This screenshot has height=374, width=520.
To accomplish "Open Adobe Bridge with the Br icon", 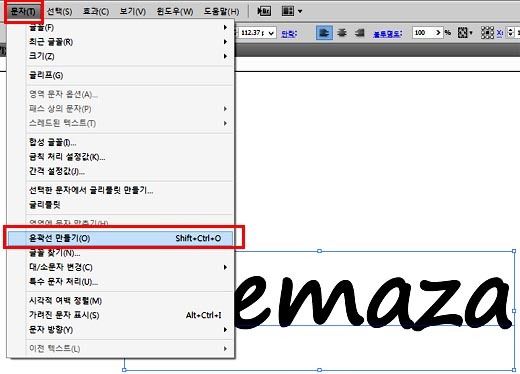I will 264,11.
